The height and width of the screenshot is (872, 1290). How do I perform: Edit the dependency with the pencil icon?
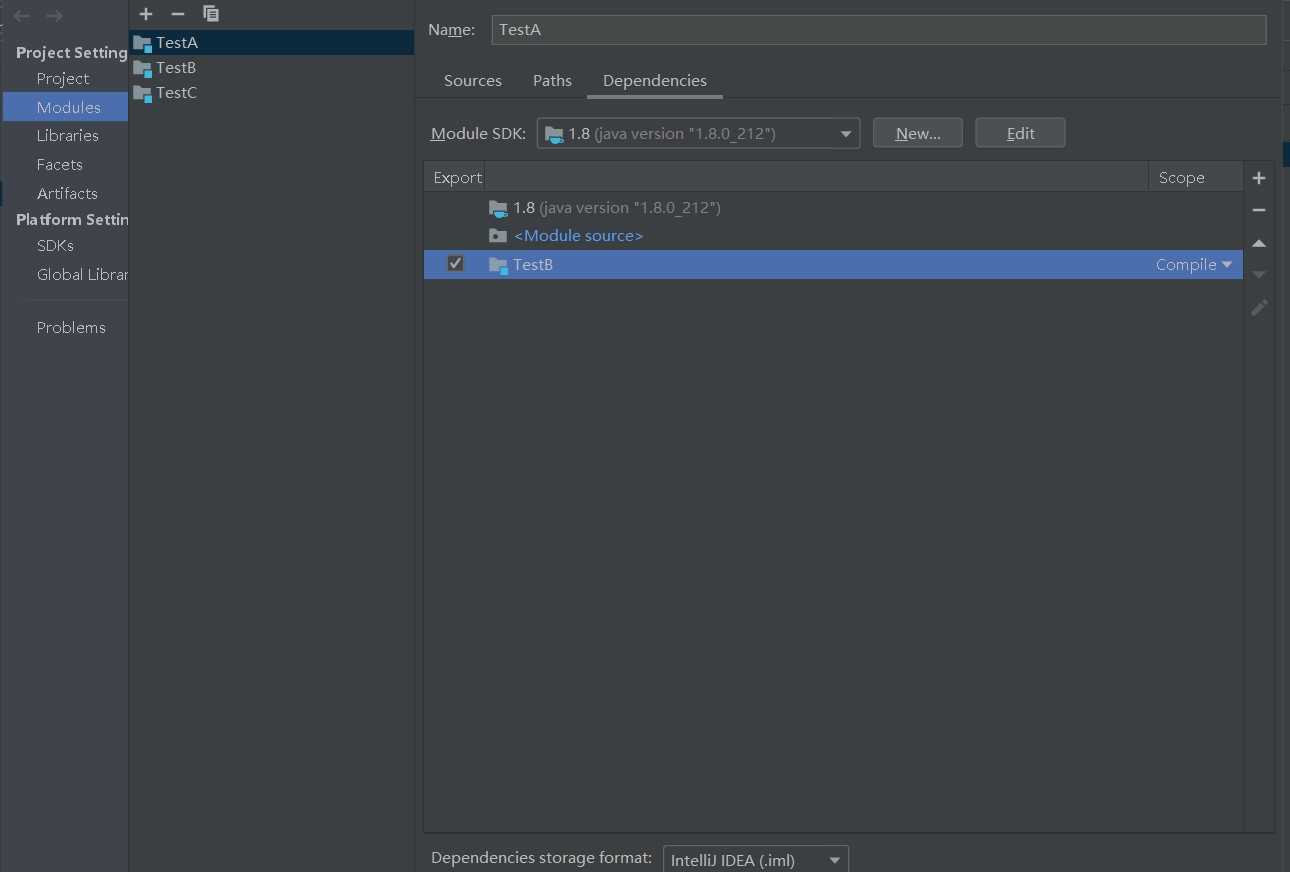point(1259,308)
